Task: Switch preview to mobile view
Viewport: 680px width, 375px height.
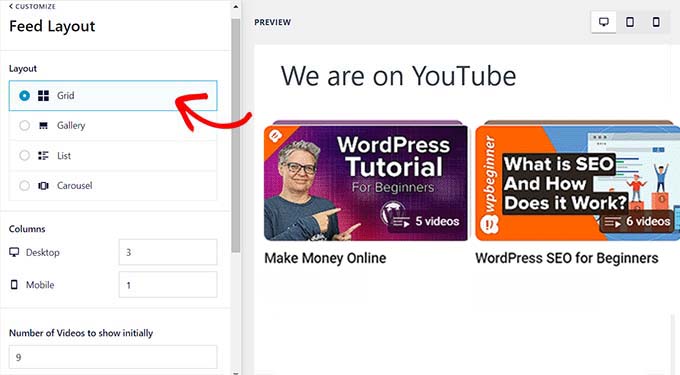Action: coord(656,22)
